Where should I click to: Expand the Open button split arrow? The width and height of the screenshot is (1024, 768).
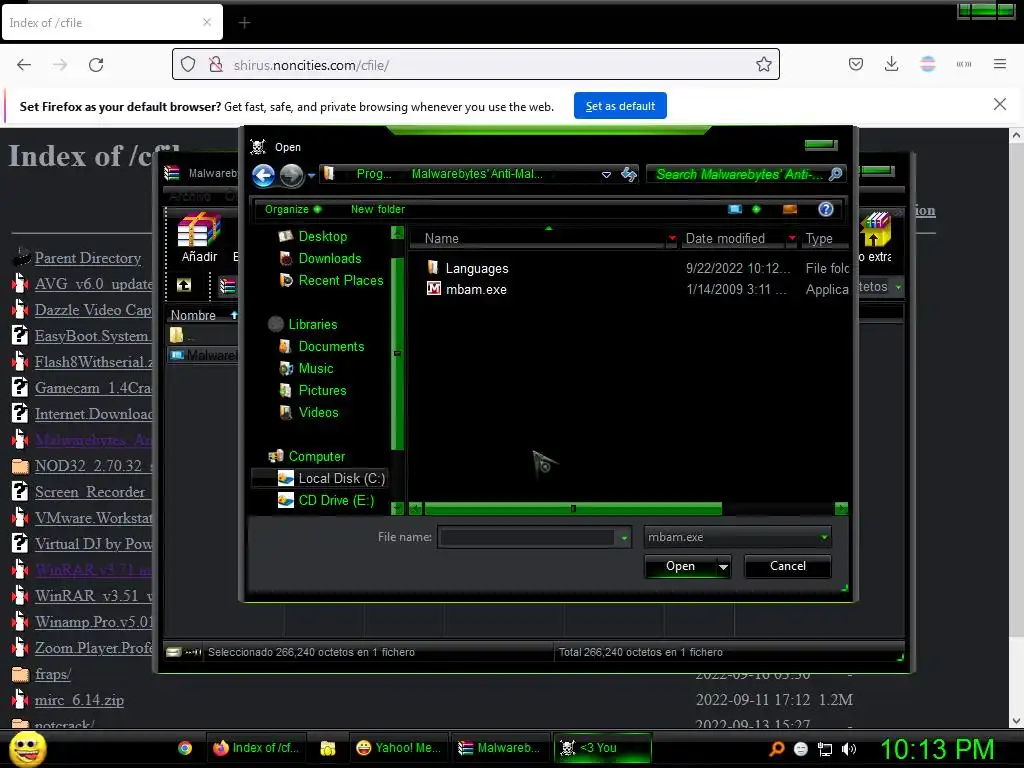723,566
